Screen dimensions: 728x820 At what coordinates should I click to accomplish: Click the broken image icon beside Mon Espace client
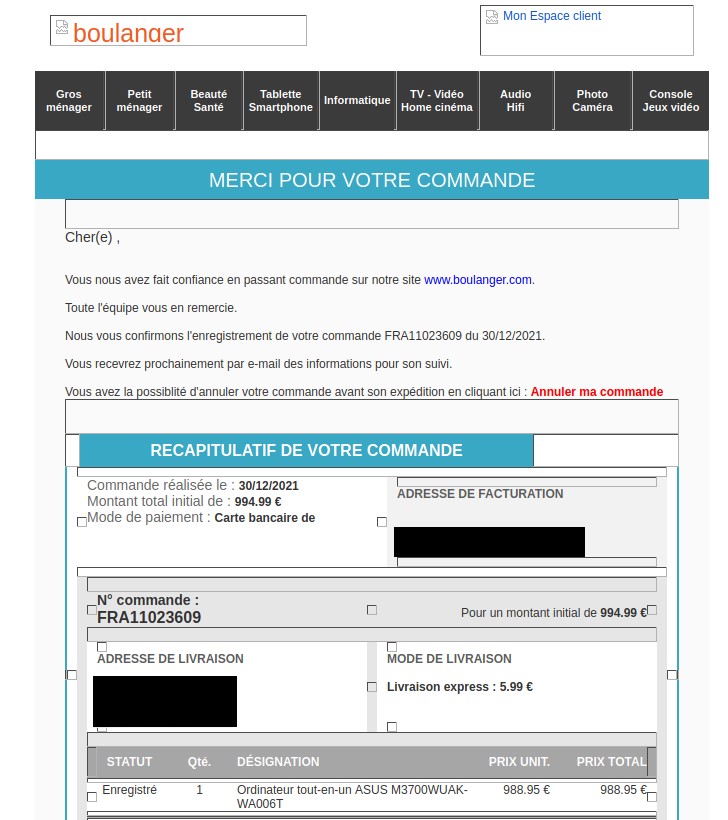pyautogui.click(x=492, y=17)
